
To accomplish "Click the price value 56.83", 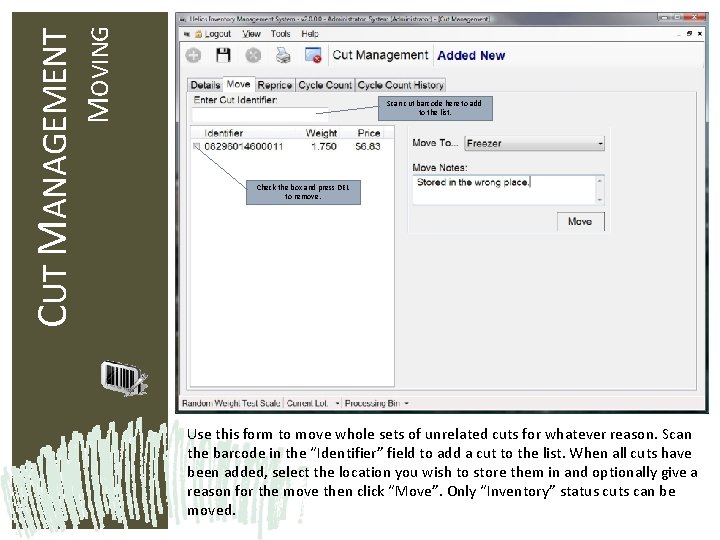I will click(368, 146).
